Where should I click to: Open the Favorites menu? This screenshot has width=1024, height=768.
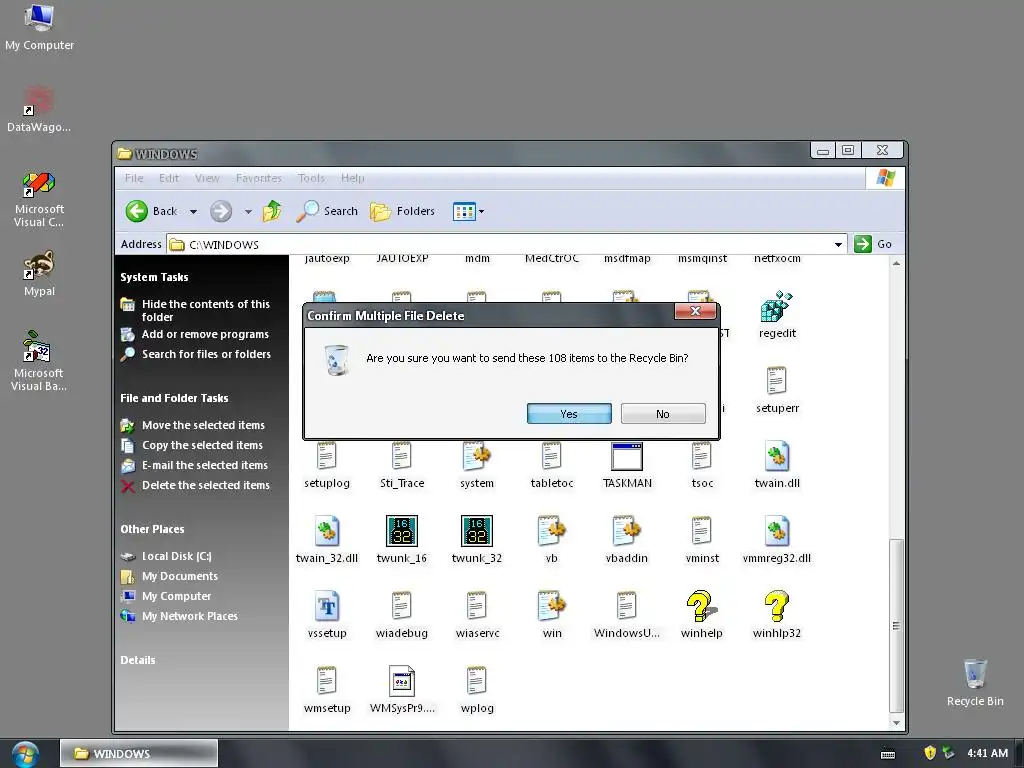pos(259,178)
